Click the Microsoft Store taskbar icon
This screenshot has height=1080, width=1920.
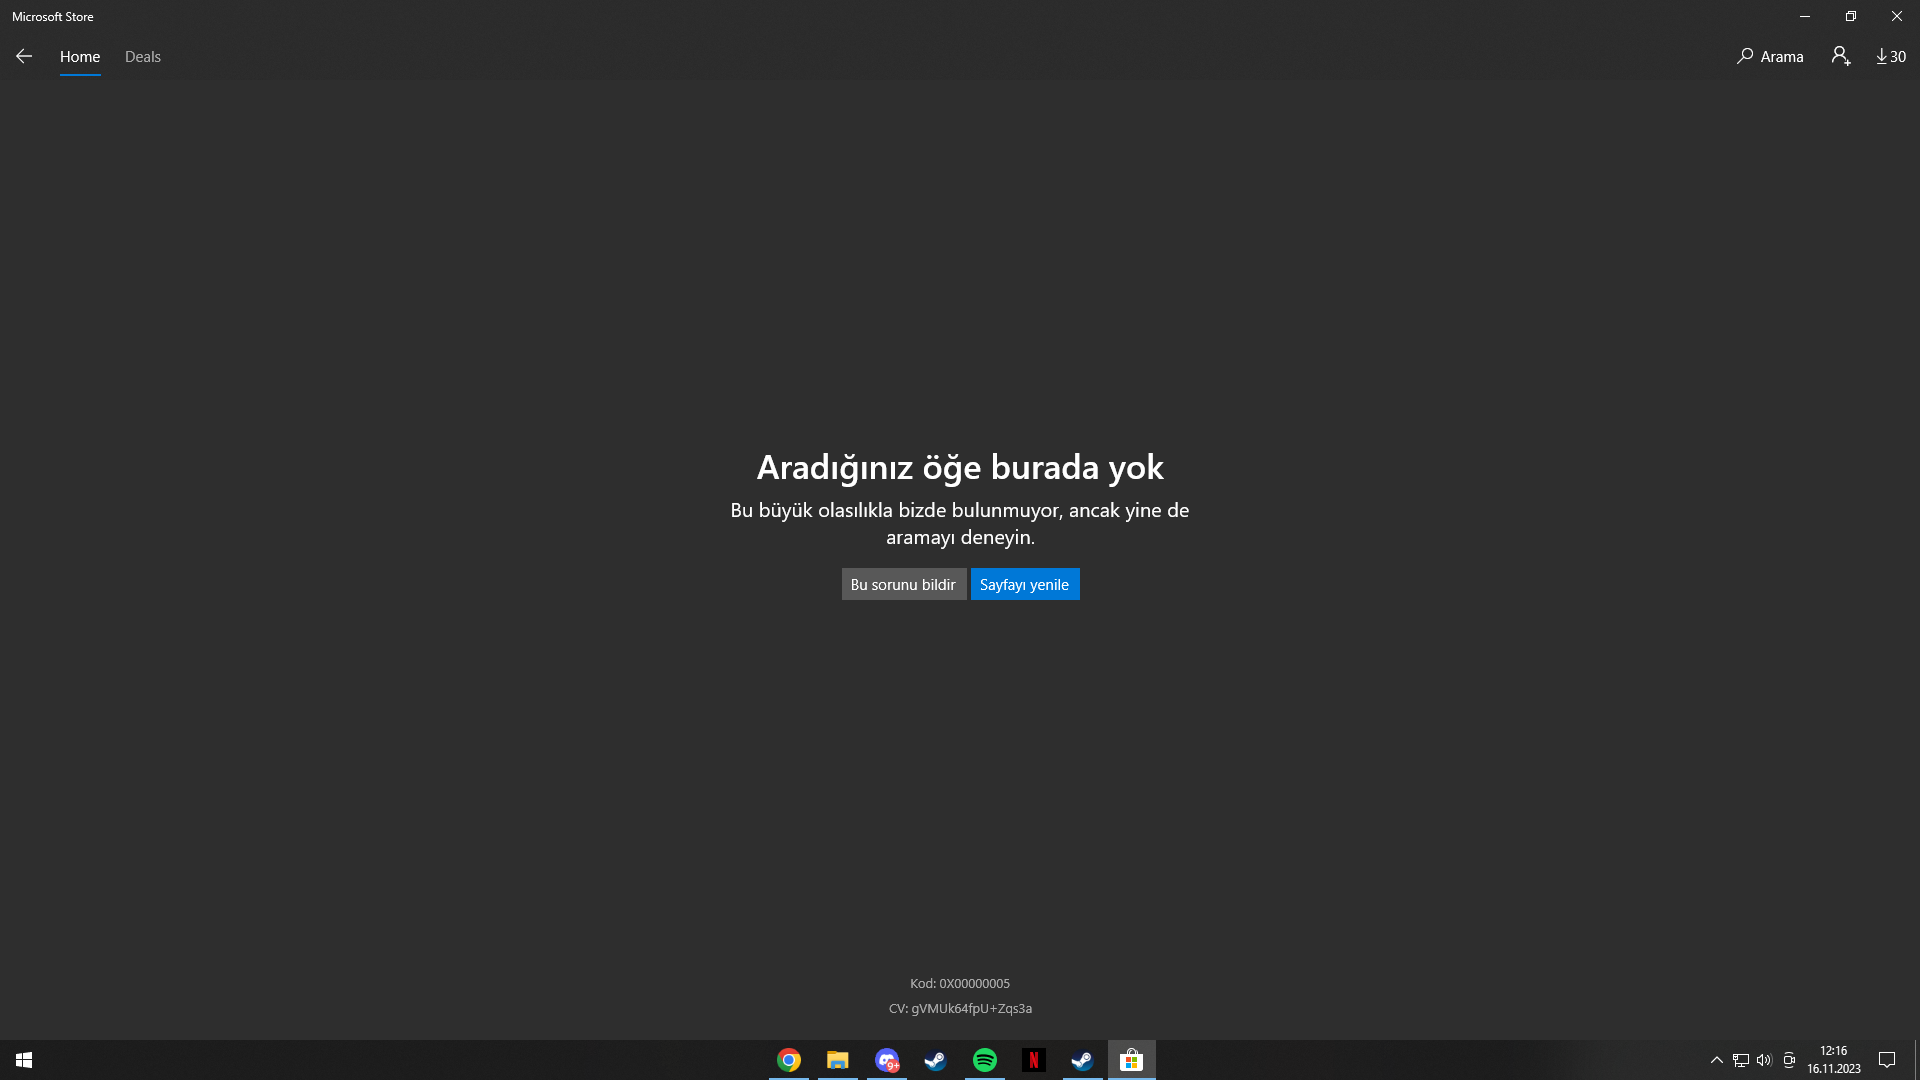point(1132,1060)
